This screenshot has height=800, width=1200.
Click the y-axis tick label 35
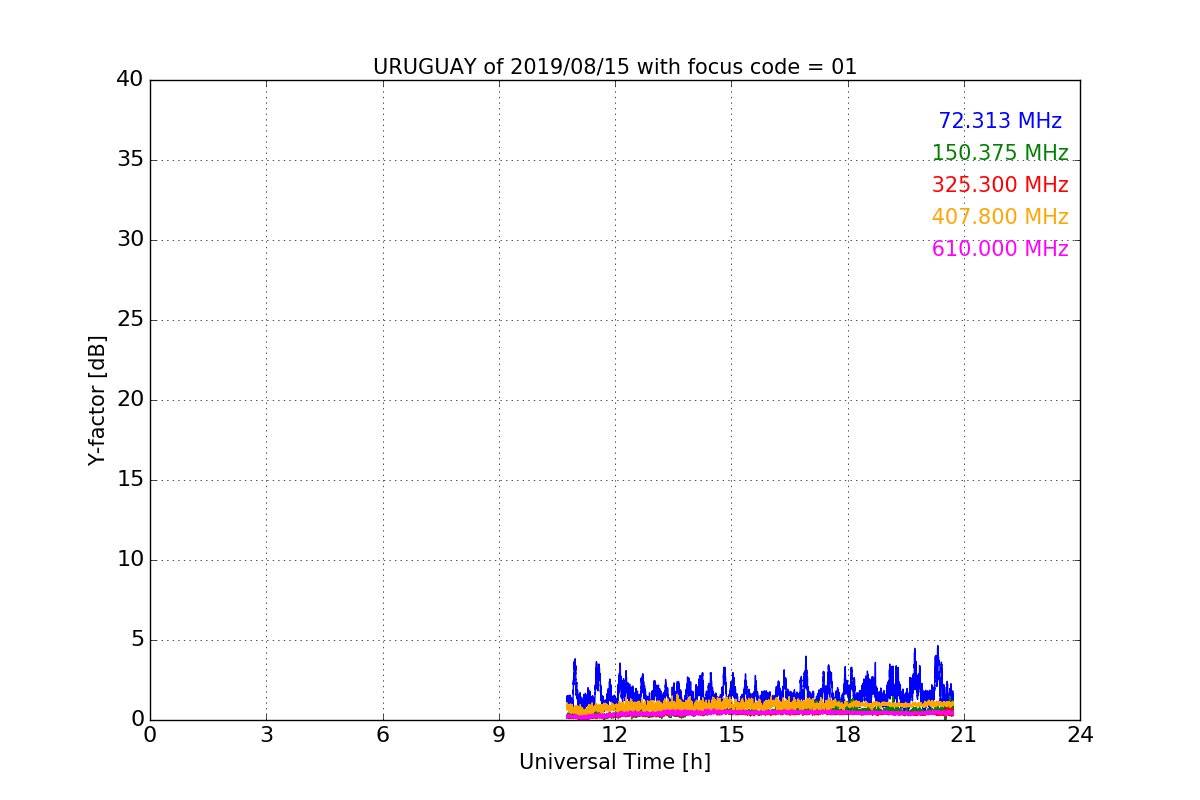pyautogui.click(x=130, y=159)
